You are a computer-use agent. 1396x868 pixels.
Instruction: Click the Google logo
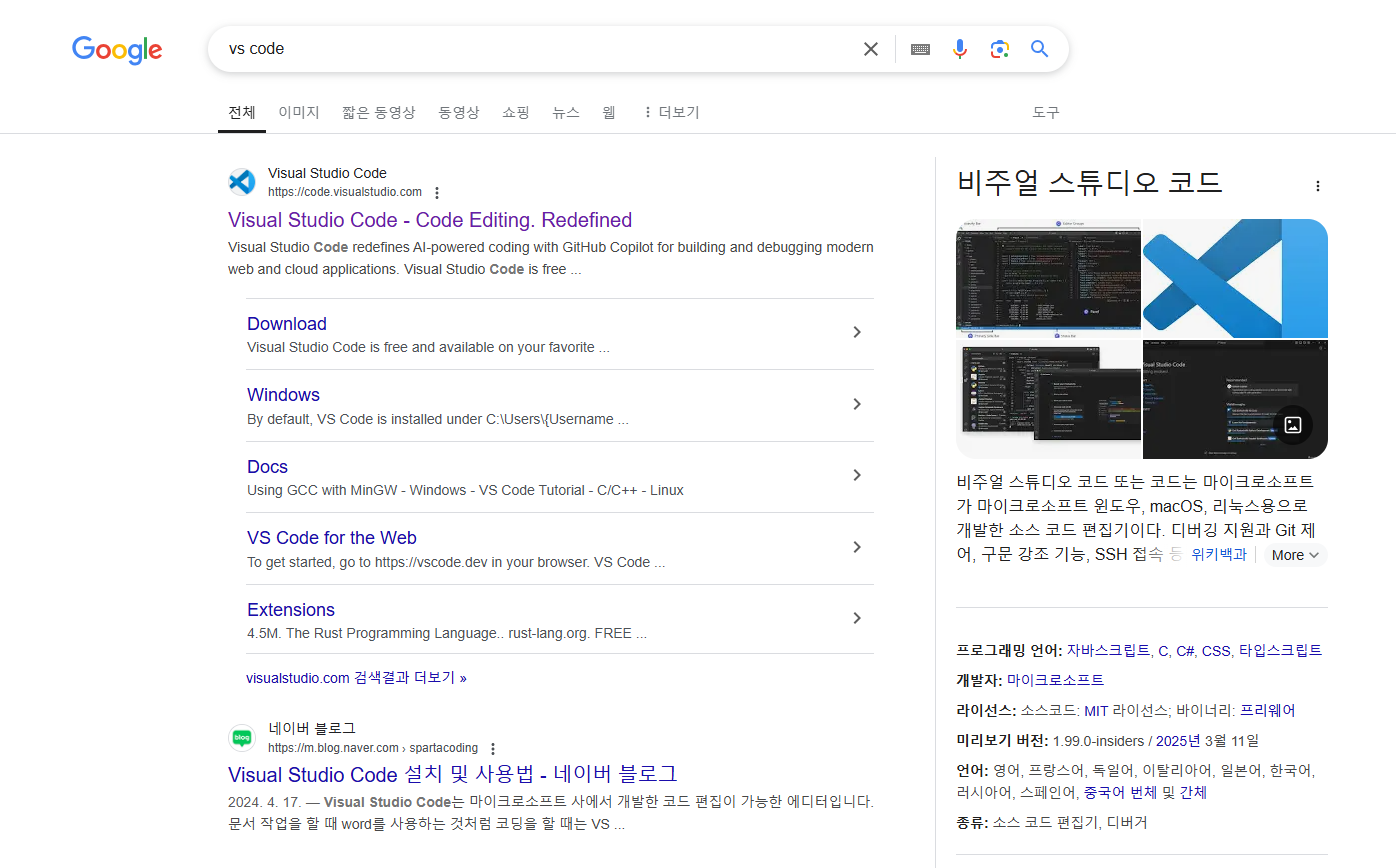point(117,50)
